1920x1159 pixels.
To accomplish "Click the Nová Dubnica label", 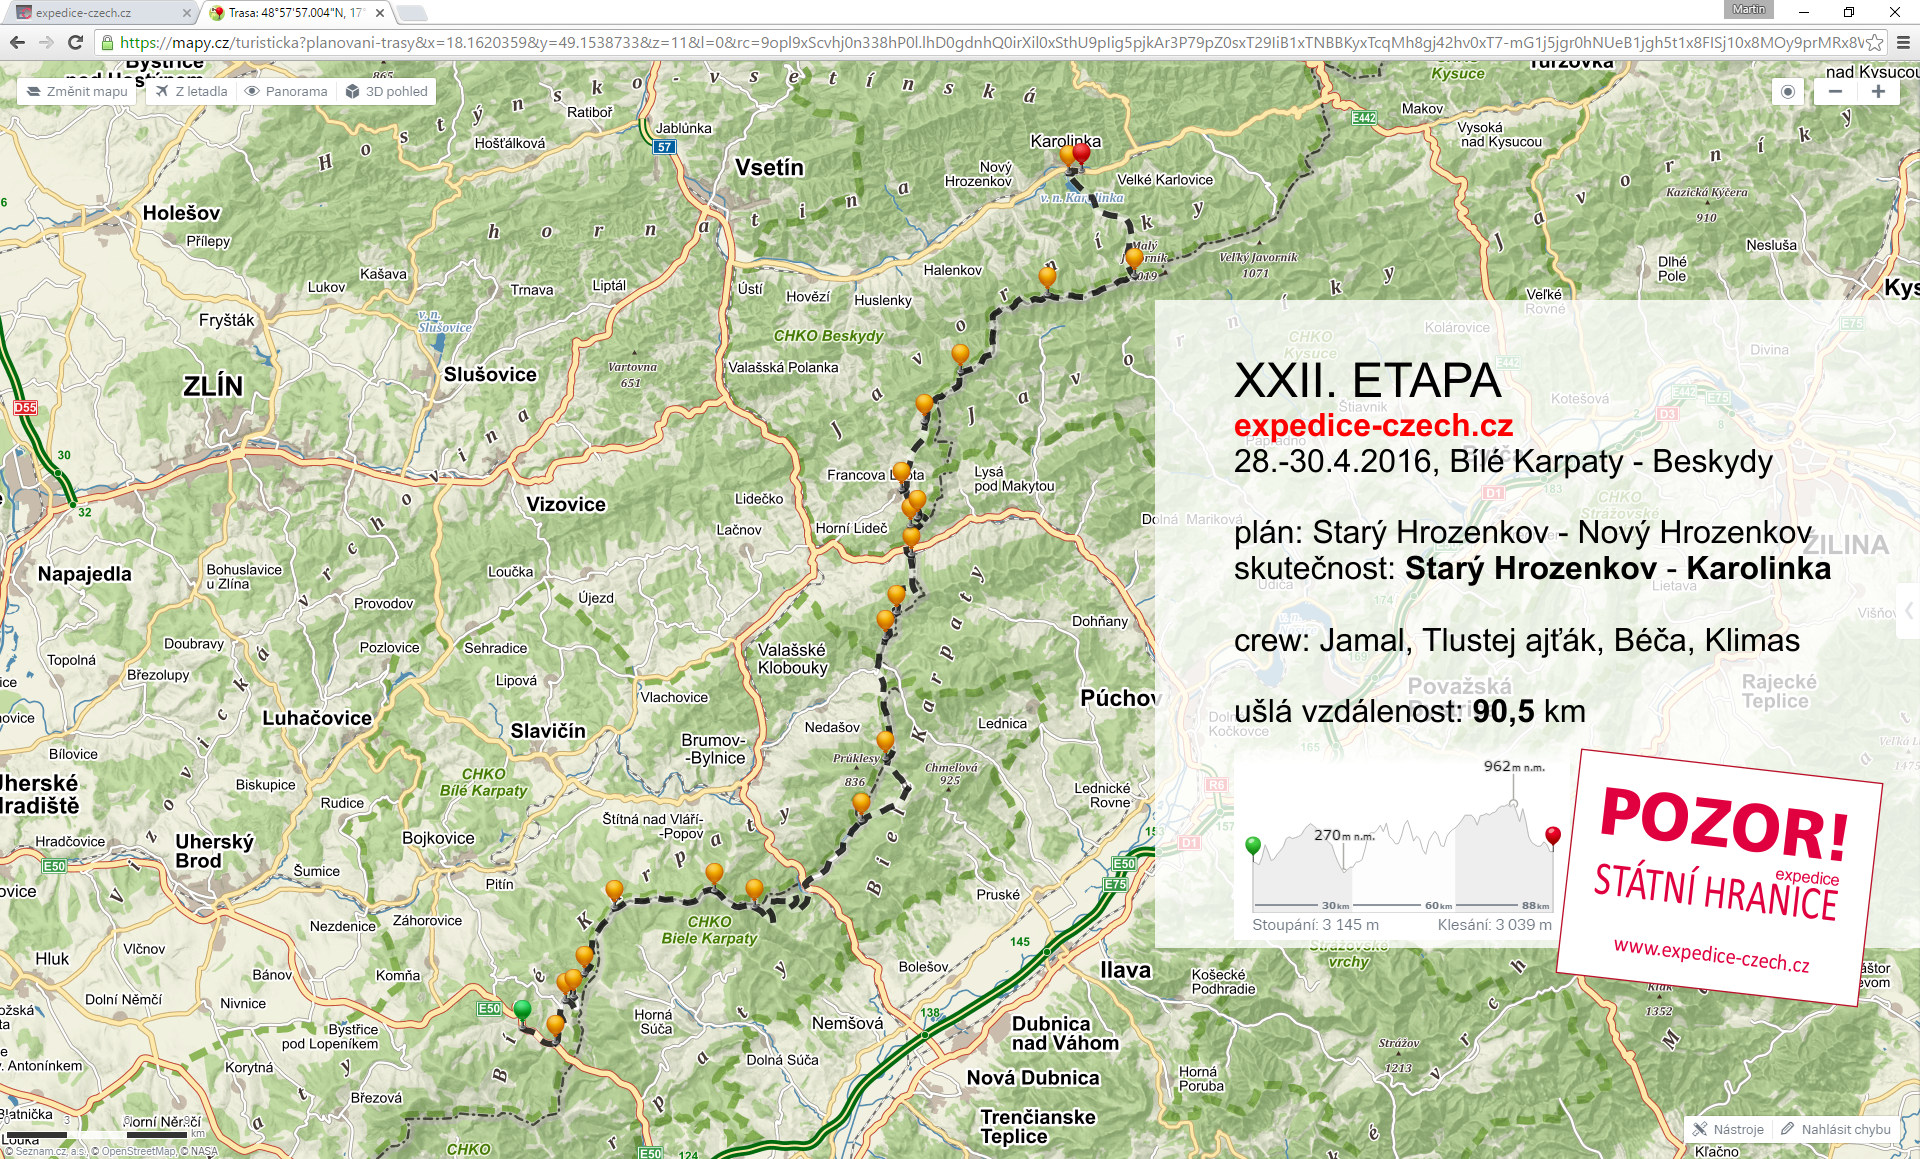I will tap(1033, 1078).
